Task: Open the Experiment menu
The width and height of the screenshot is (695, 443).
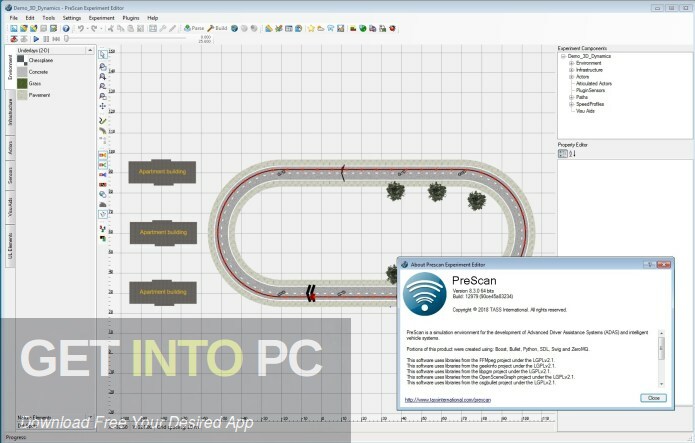Action: click(102, 18)
